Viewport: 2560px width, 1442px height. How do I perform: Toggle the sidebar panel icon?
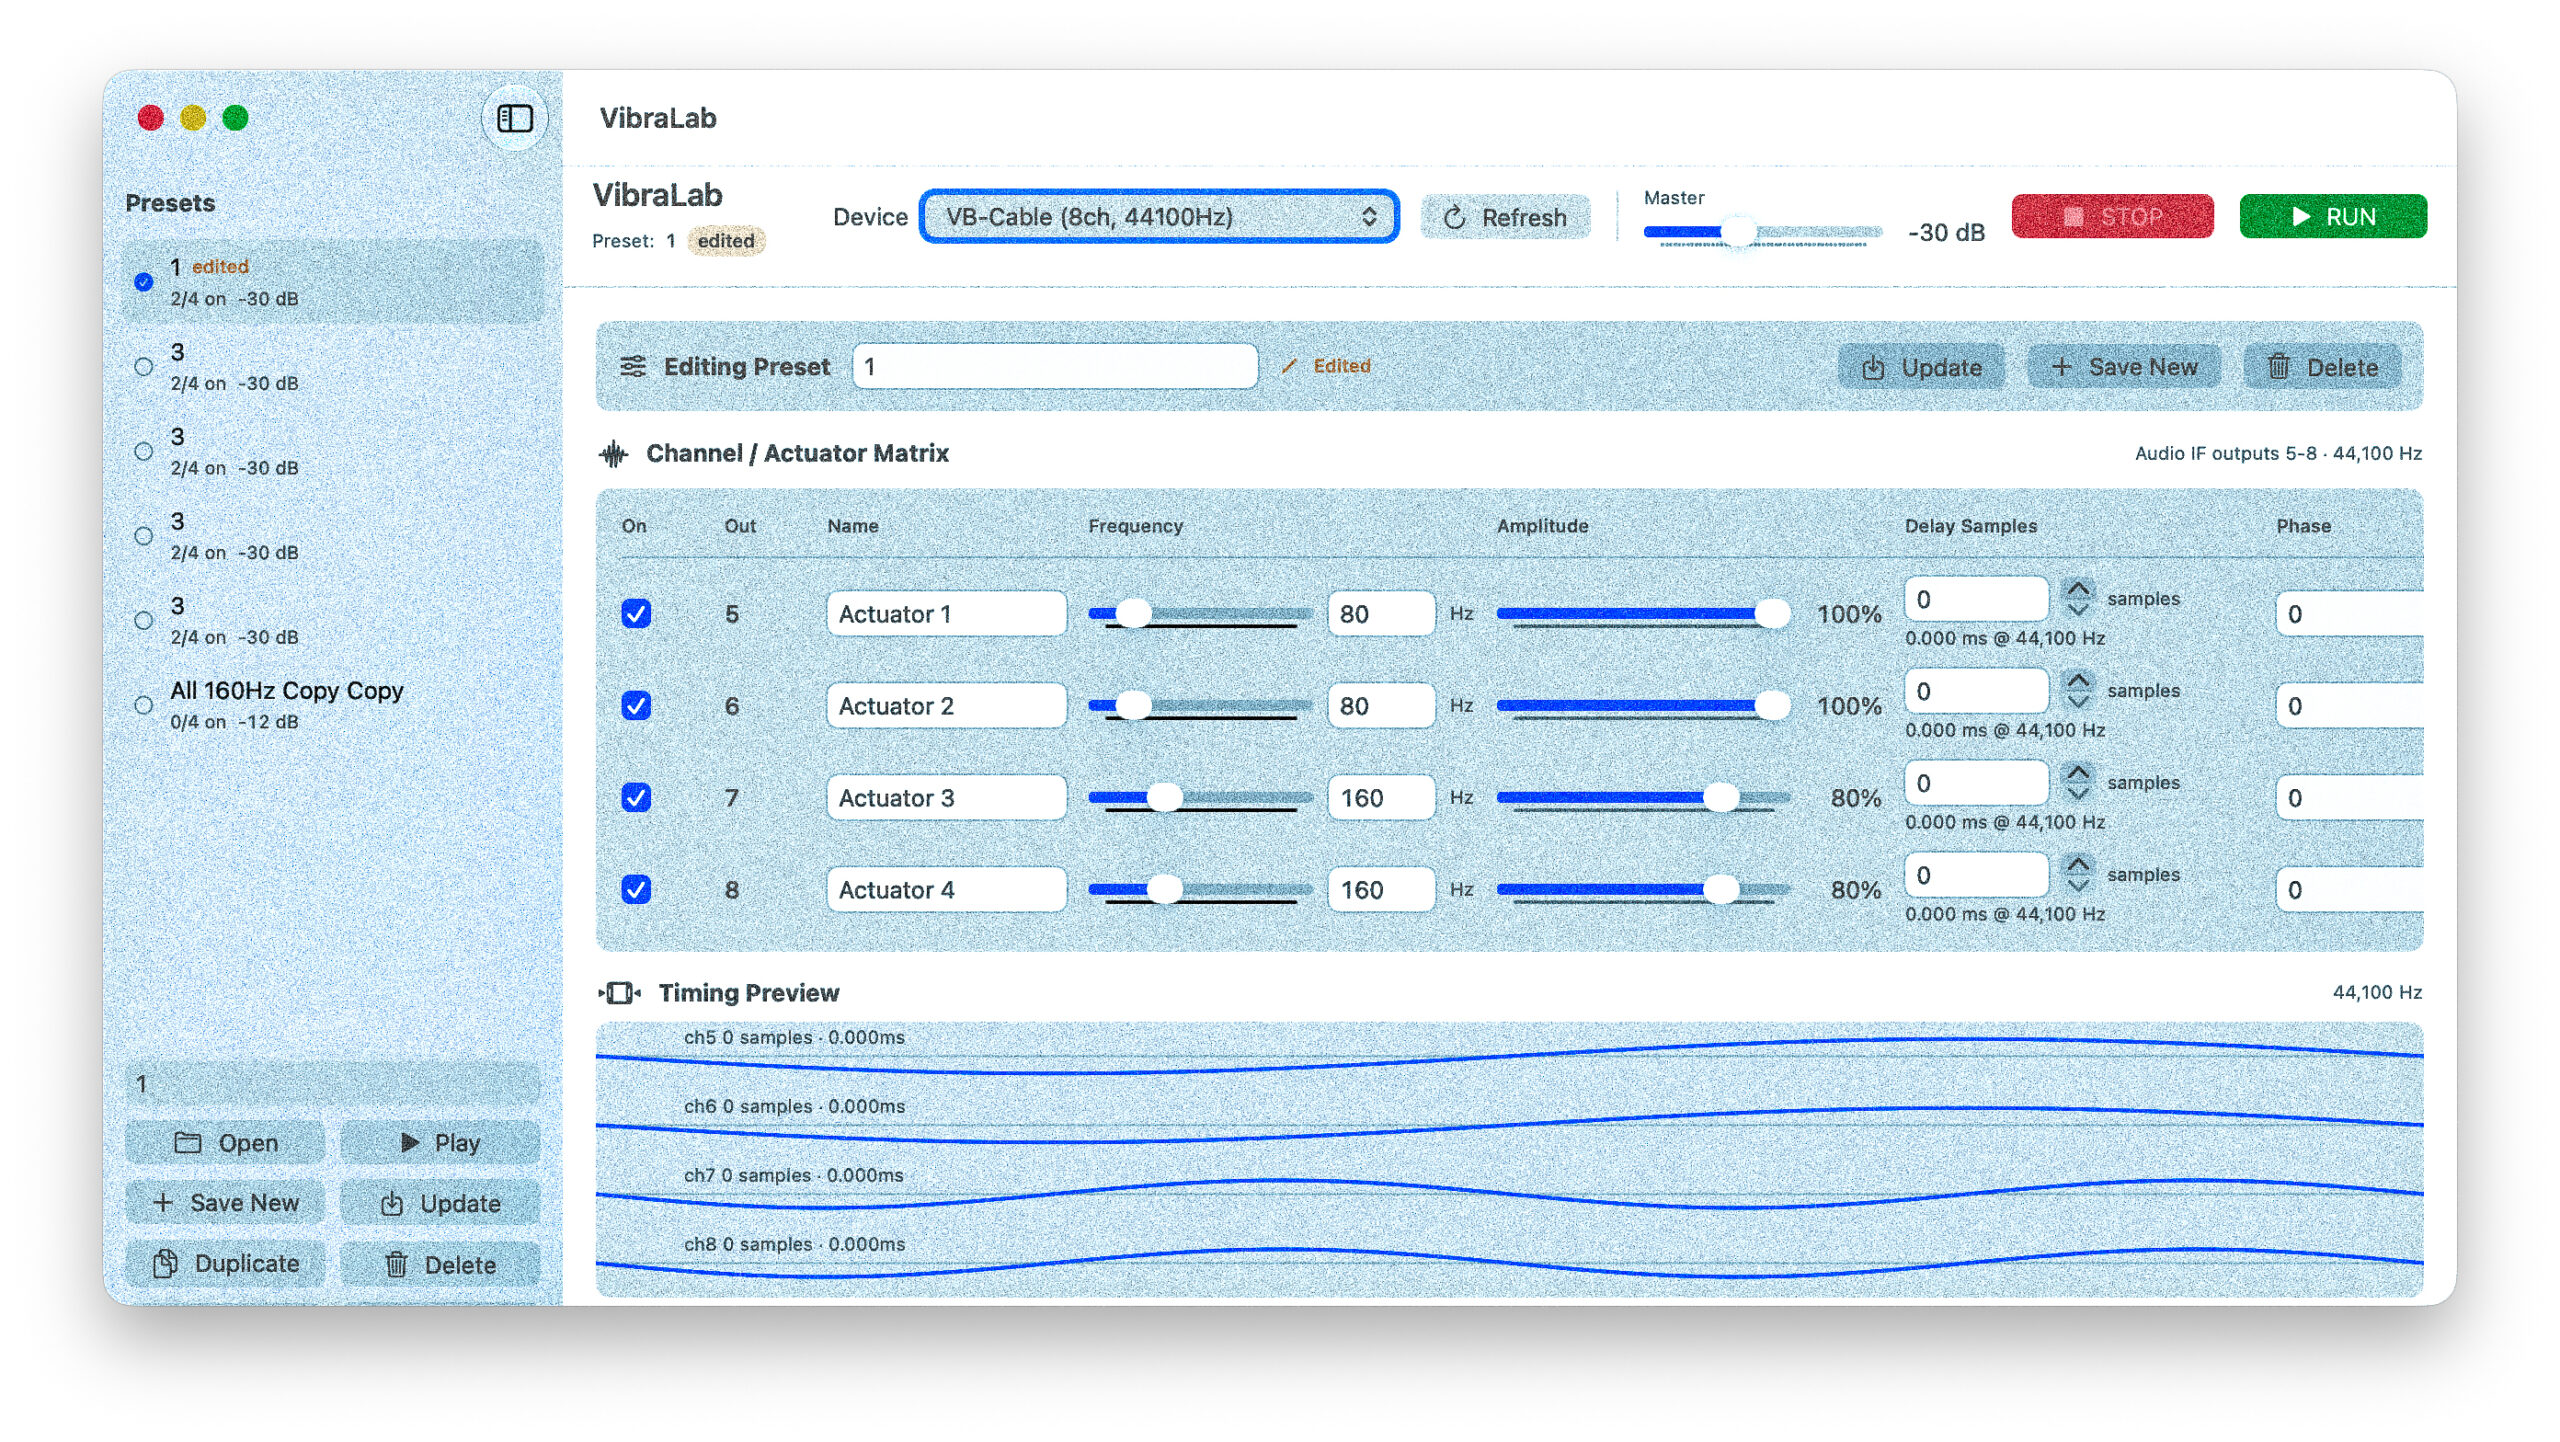pos(515,118)
